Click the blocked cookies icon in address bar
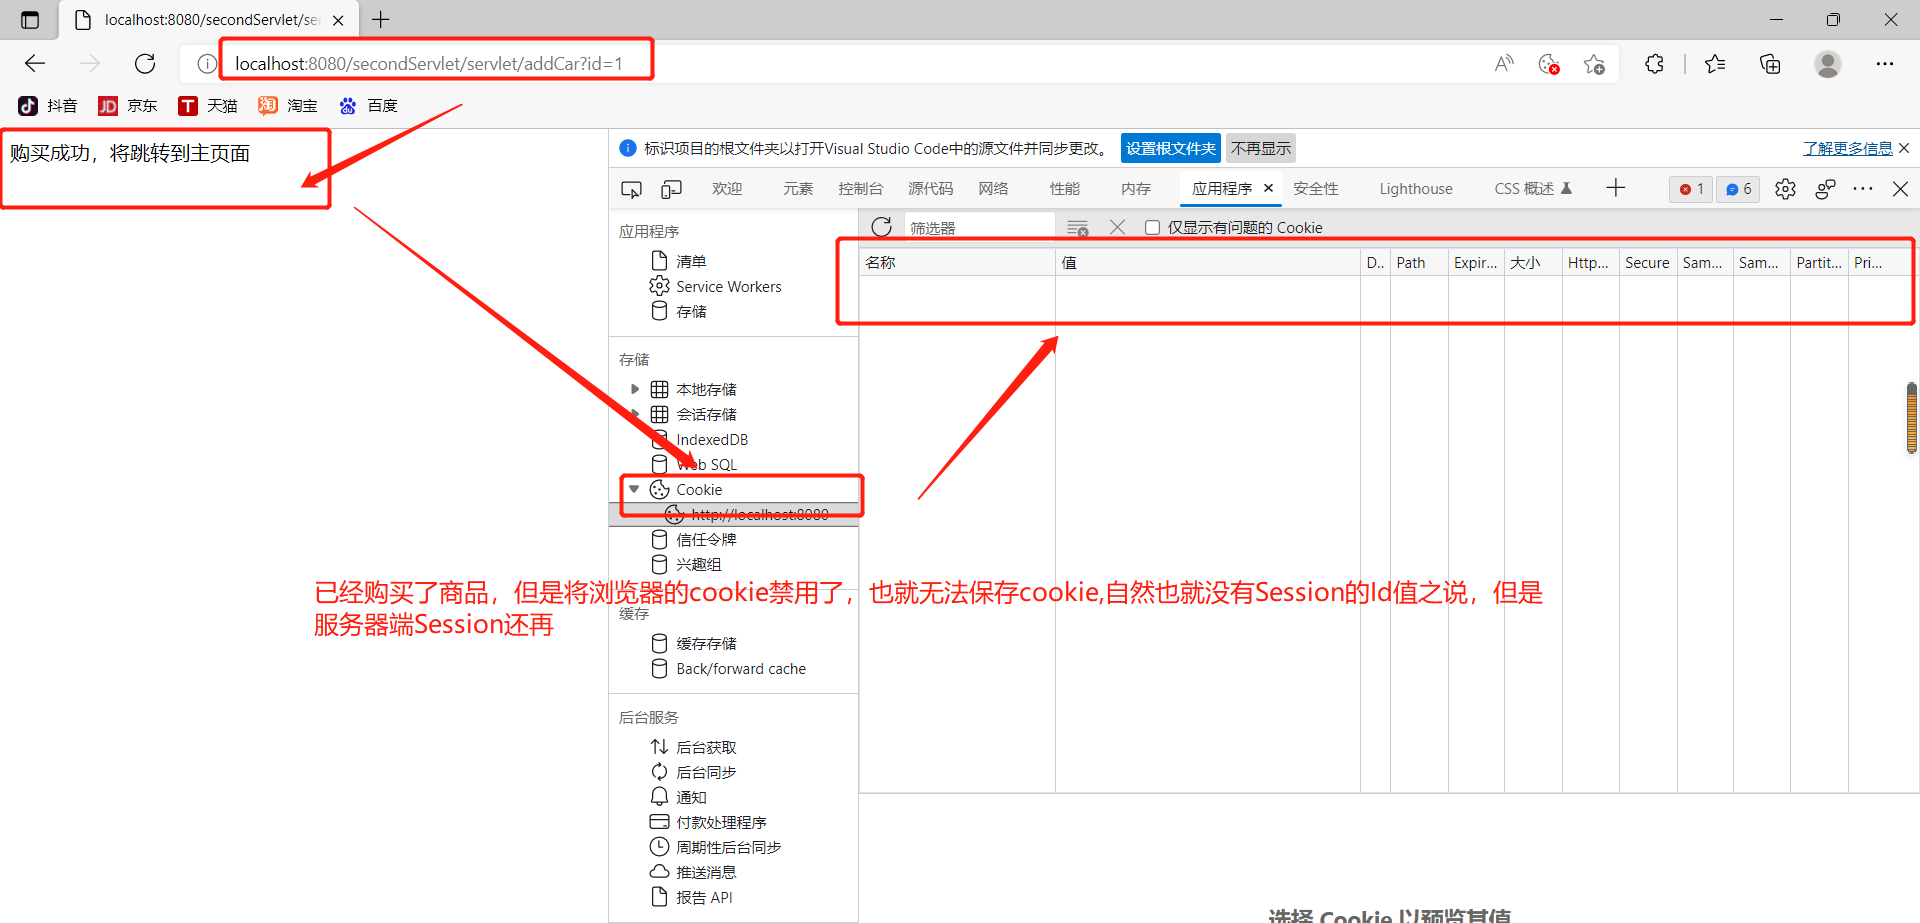The width and height of the screenshot is (1920, 923). coord(1549,64)
